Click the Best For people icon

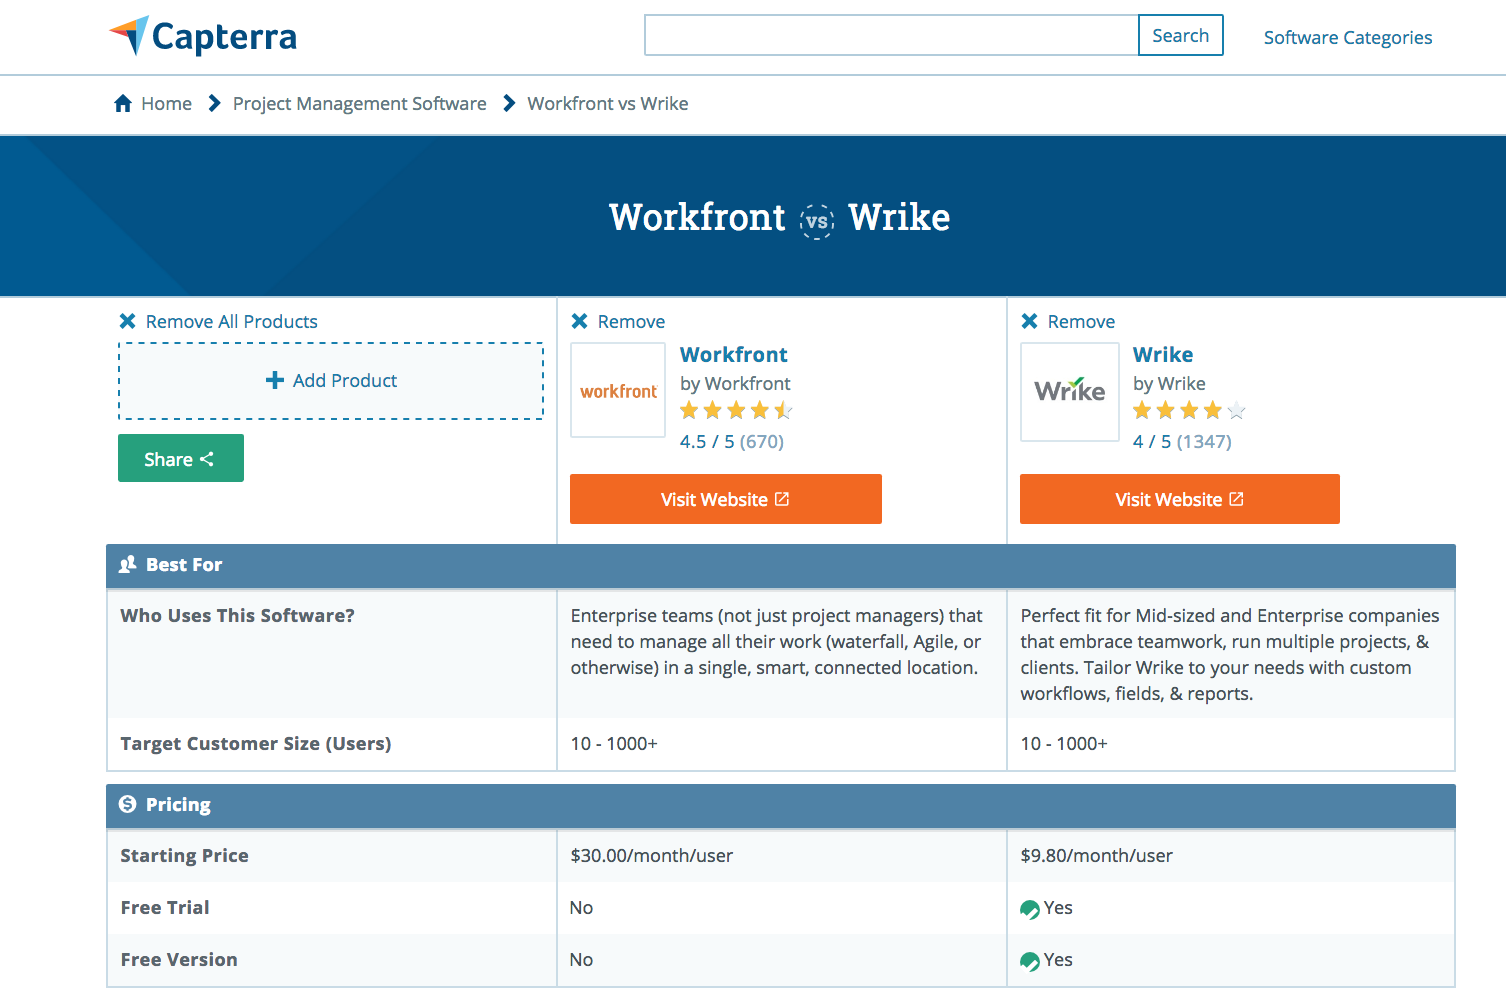pyautogui.click(x=127, y=564)
